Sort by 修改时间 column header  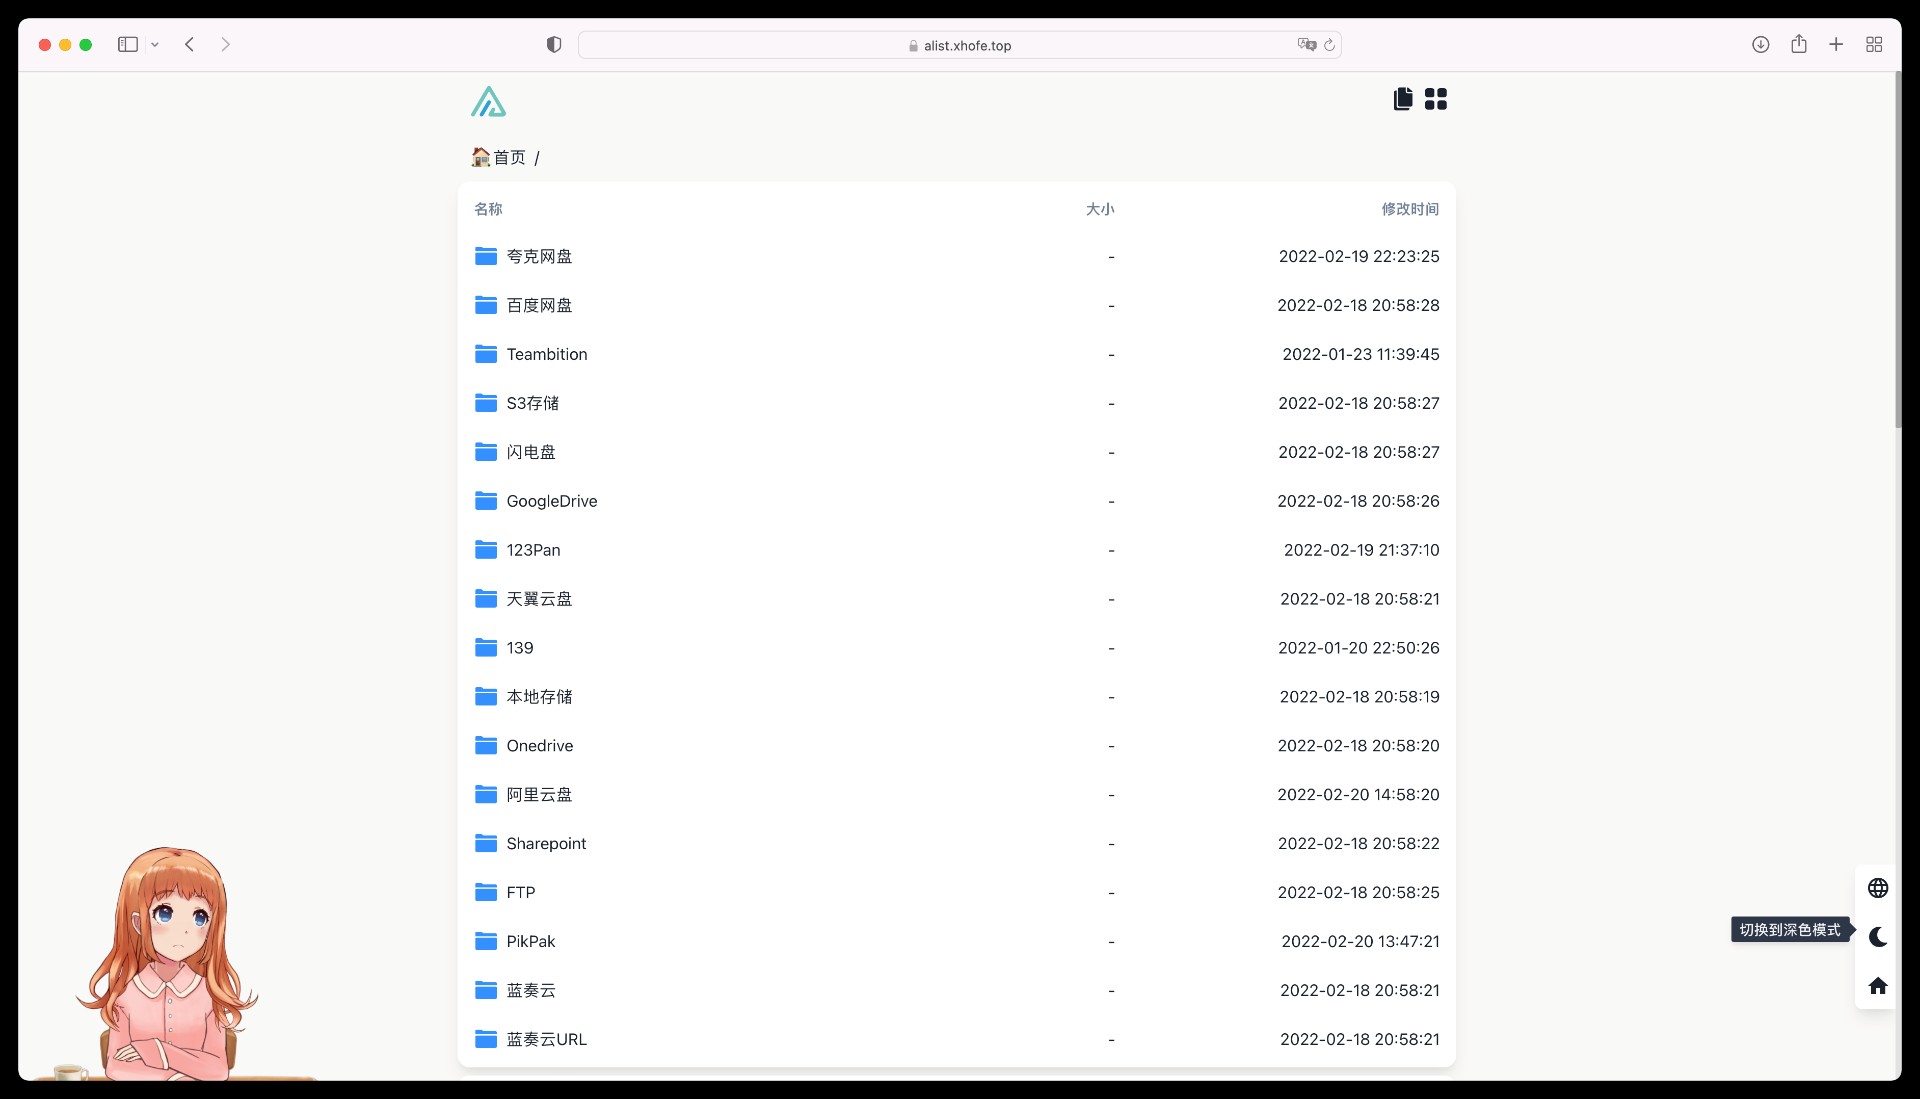1409,209
